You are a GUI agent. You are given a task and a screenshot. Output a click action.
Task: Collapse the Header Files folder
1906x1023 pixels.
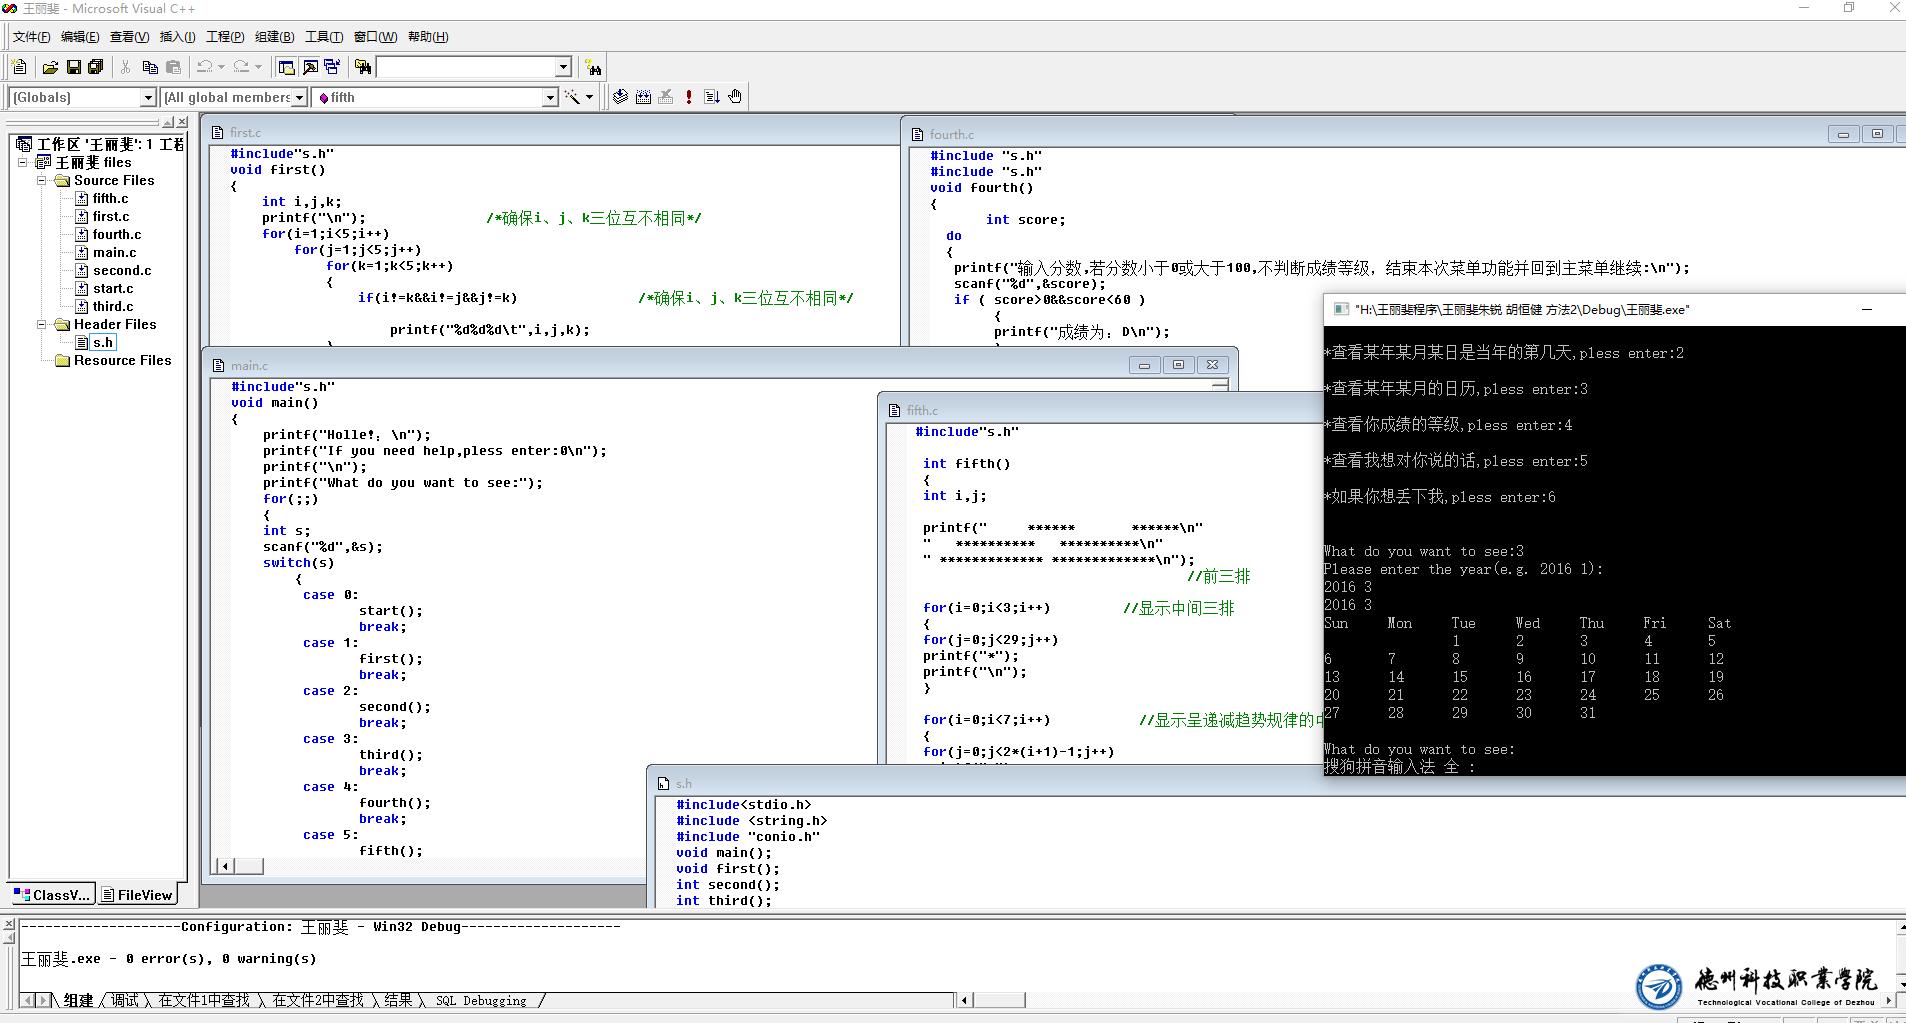click(42, 325)
